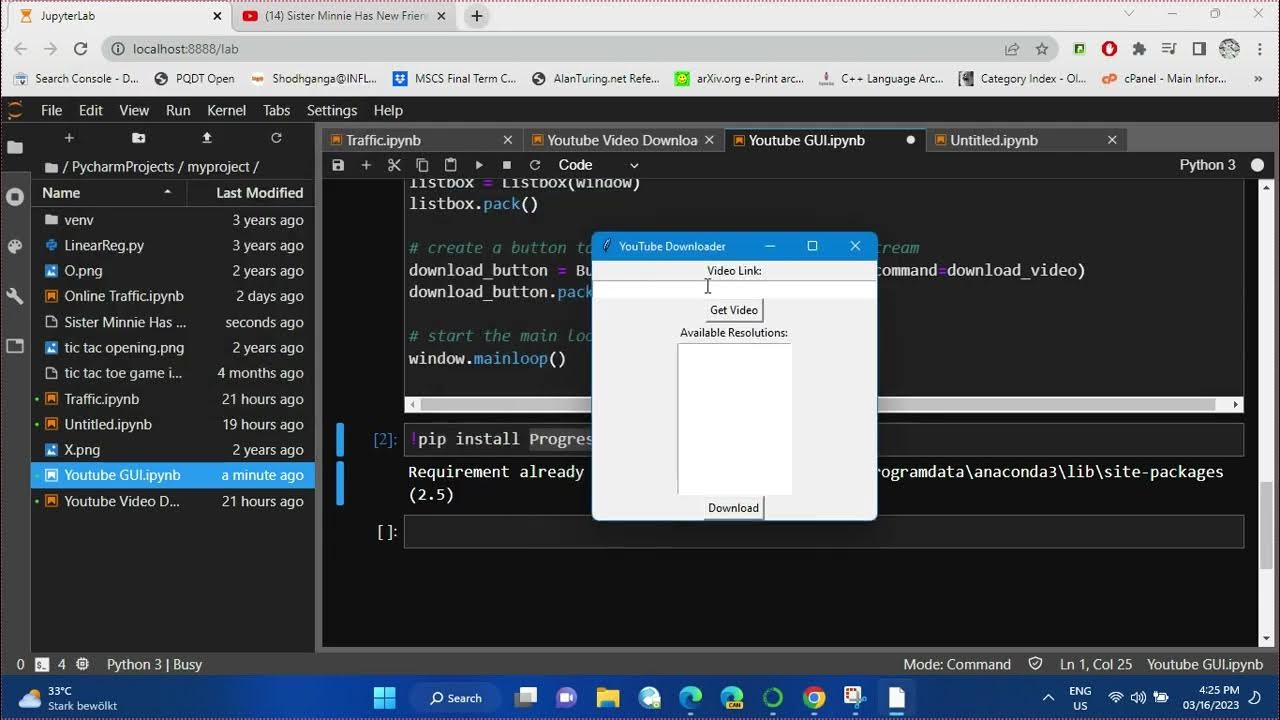Open the arXiv.org e-Print bookmark
Image resolution: width=1280 pixels, height=720 pixels.
click(739, 78)
